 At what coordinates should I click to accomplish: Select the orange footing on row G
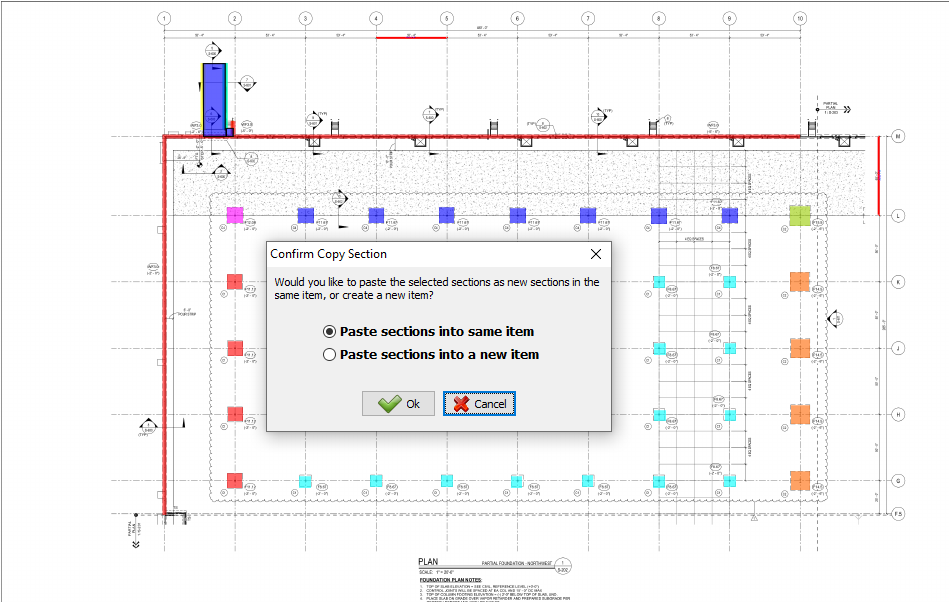pos(799,480)
